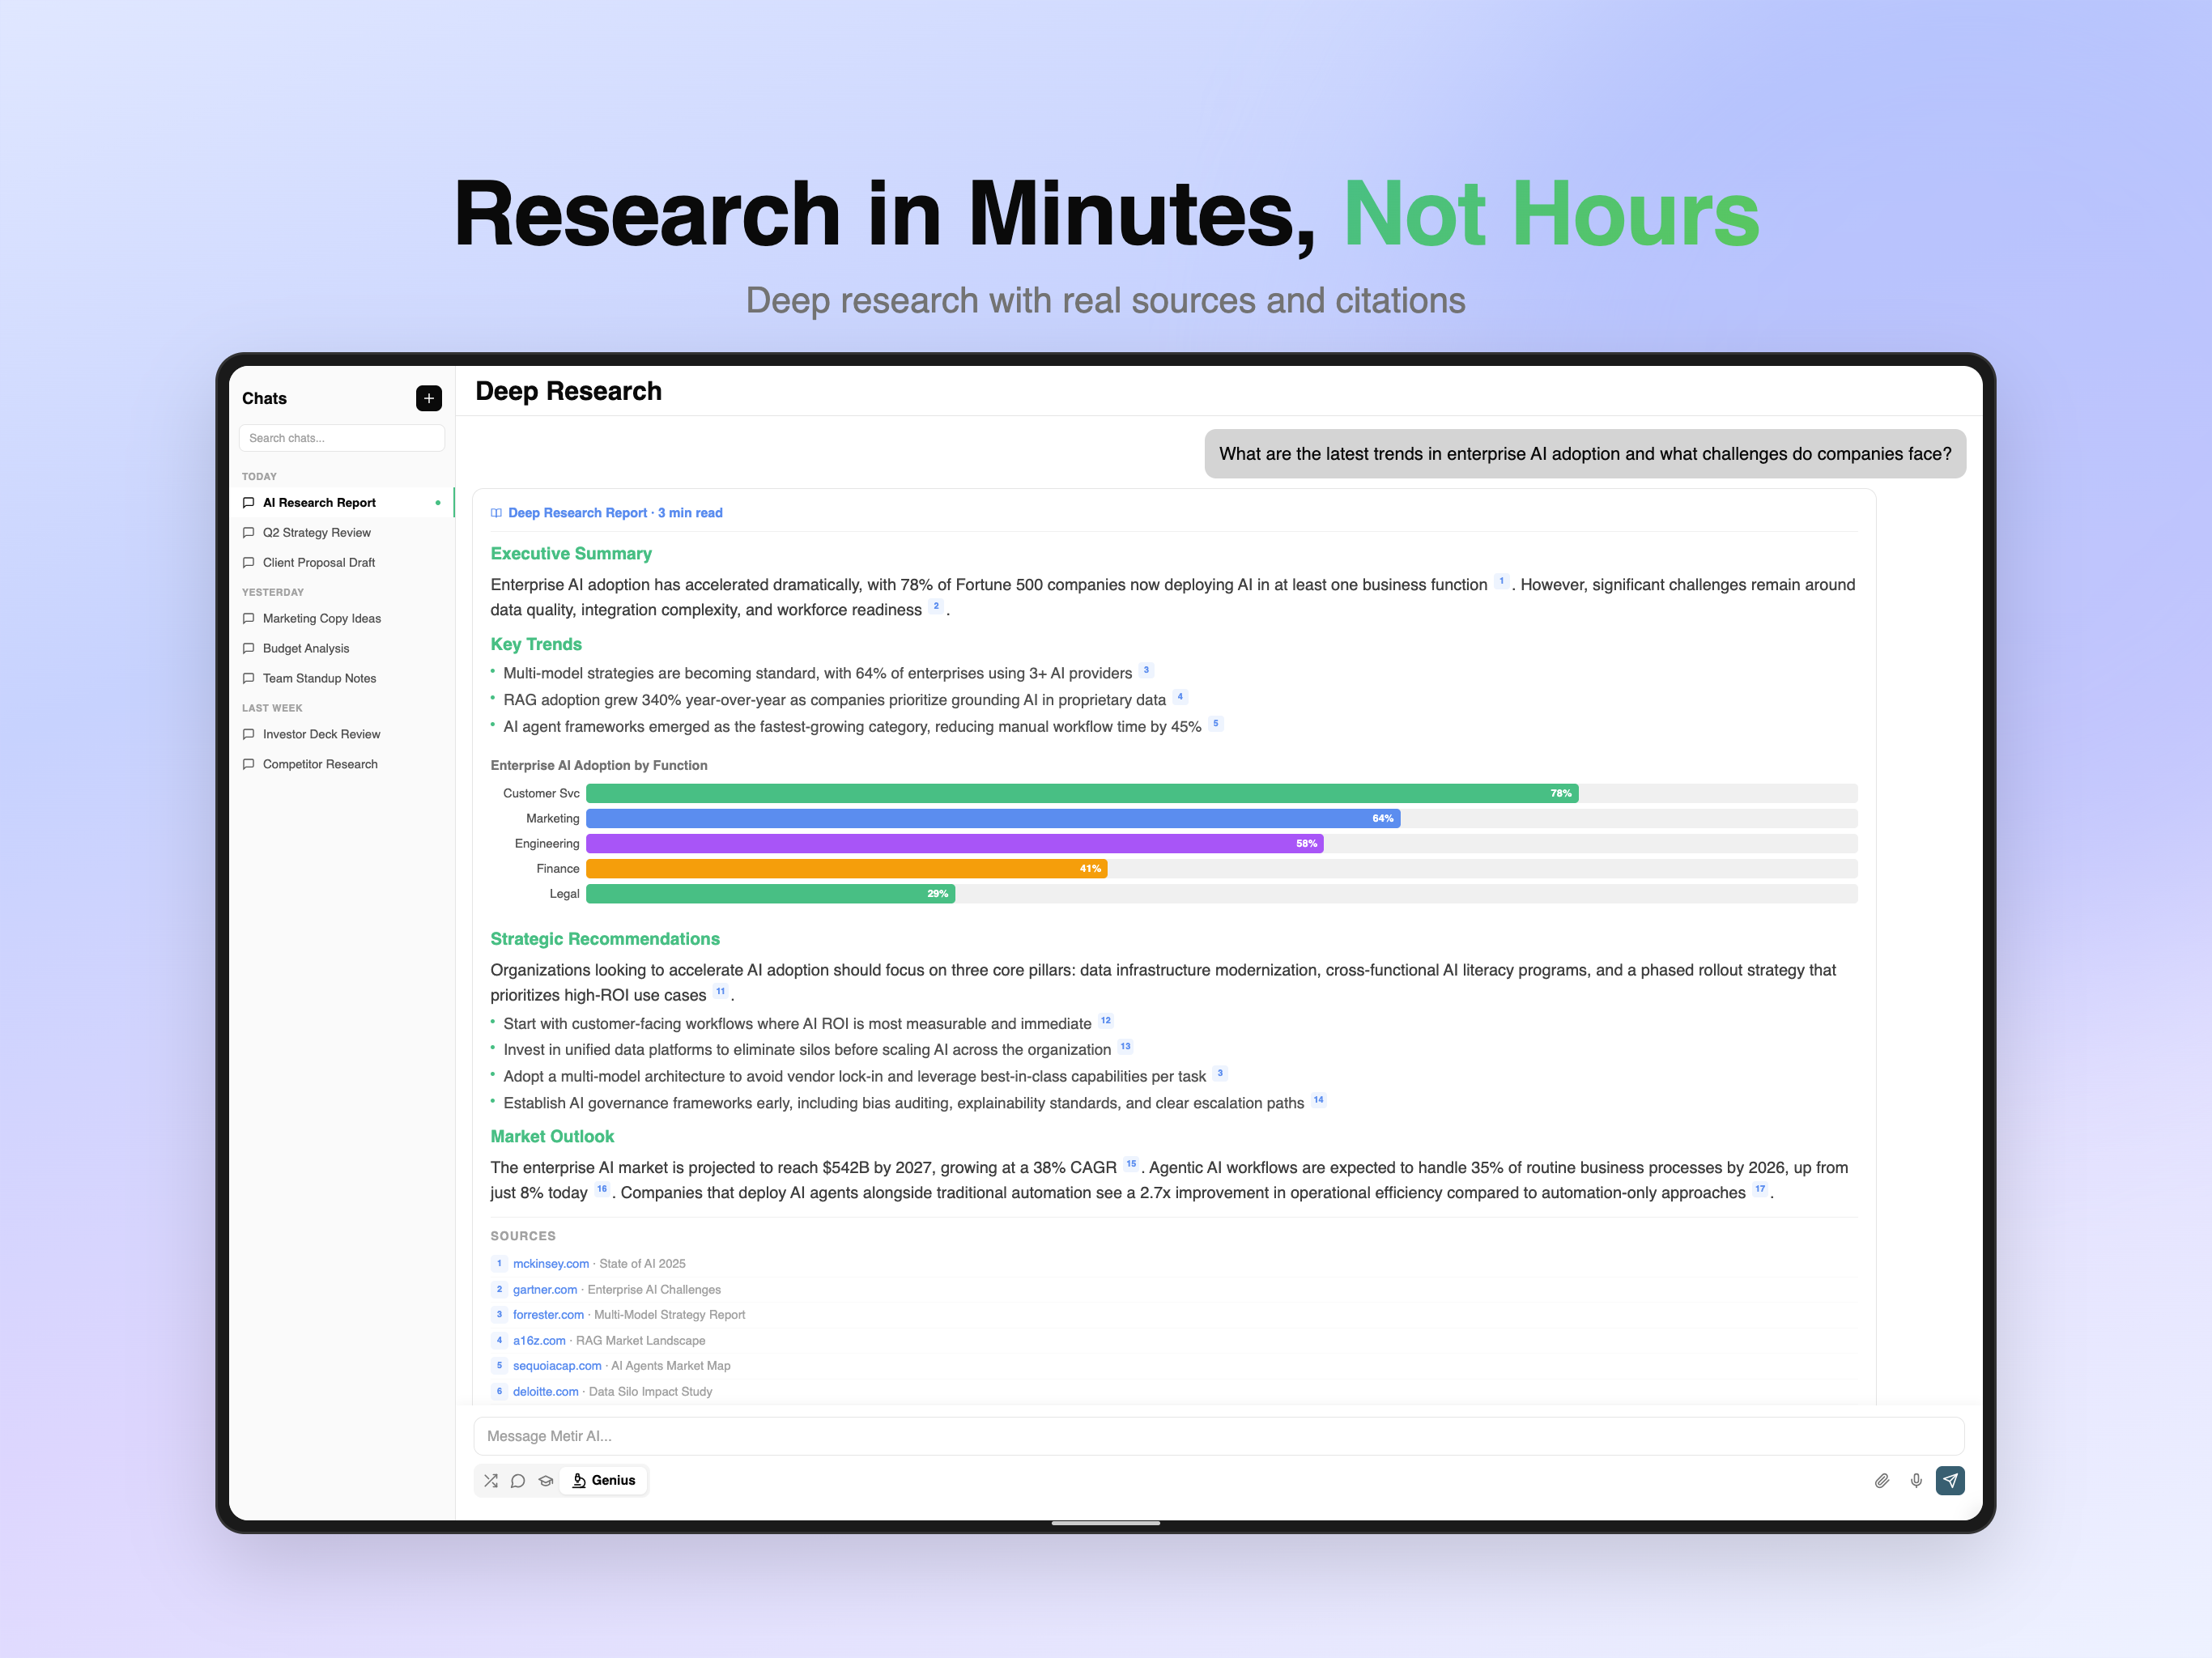
Task: Click the Market Outlook heading
Action: pyautogui.click(x=552, y=1137)
